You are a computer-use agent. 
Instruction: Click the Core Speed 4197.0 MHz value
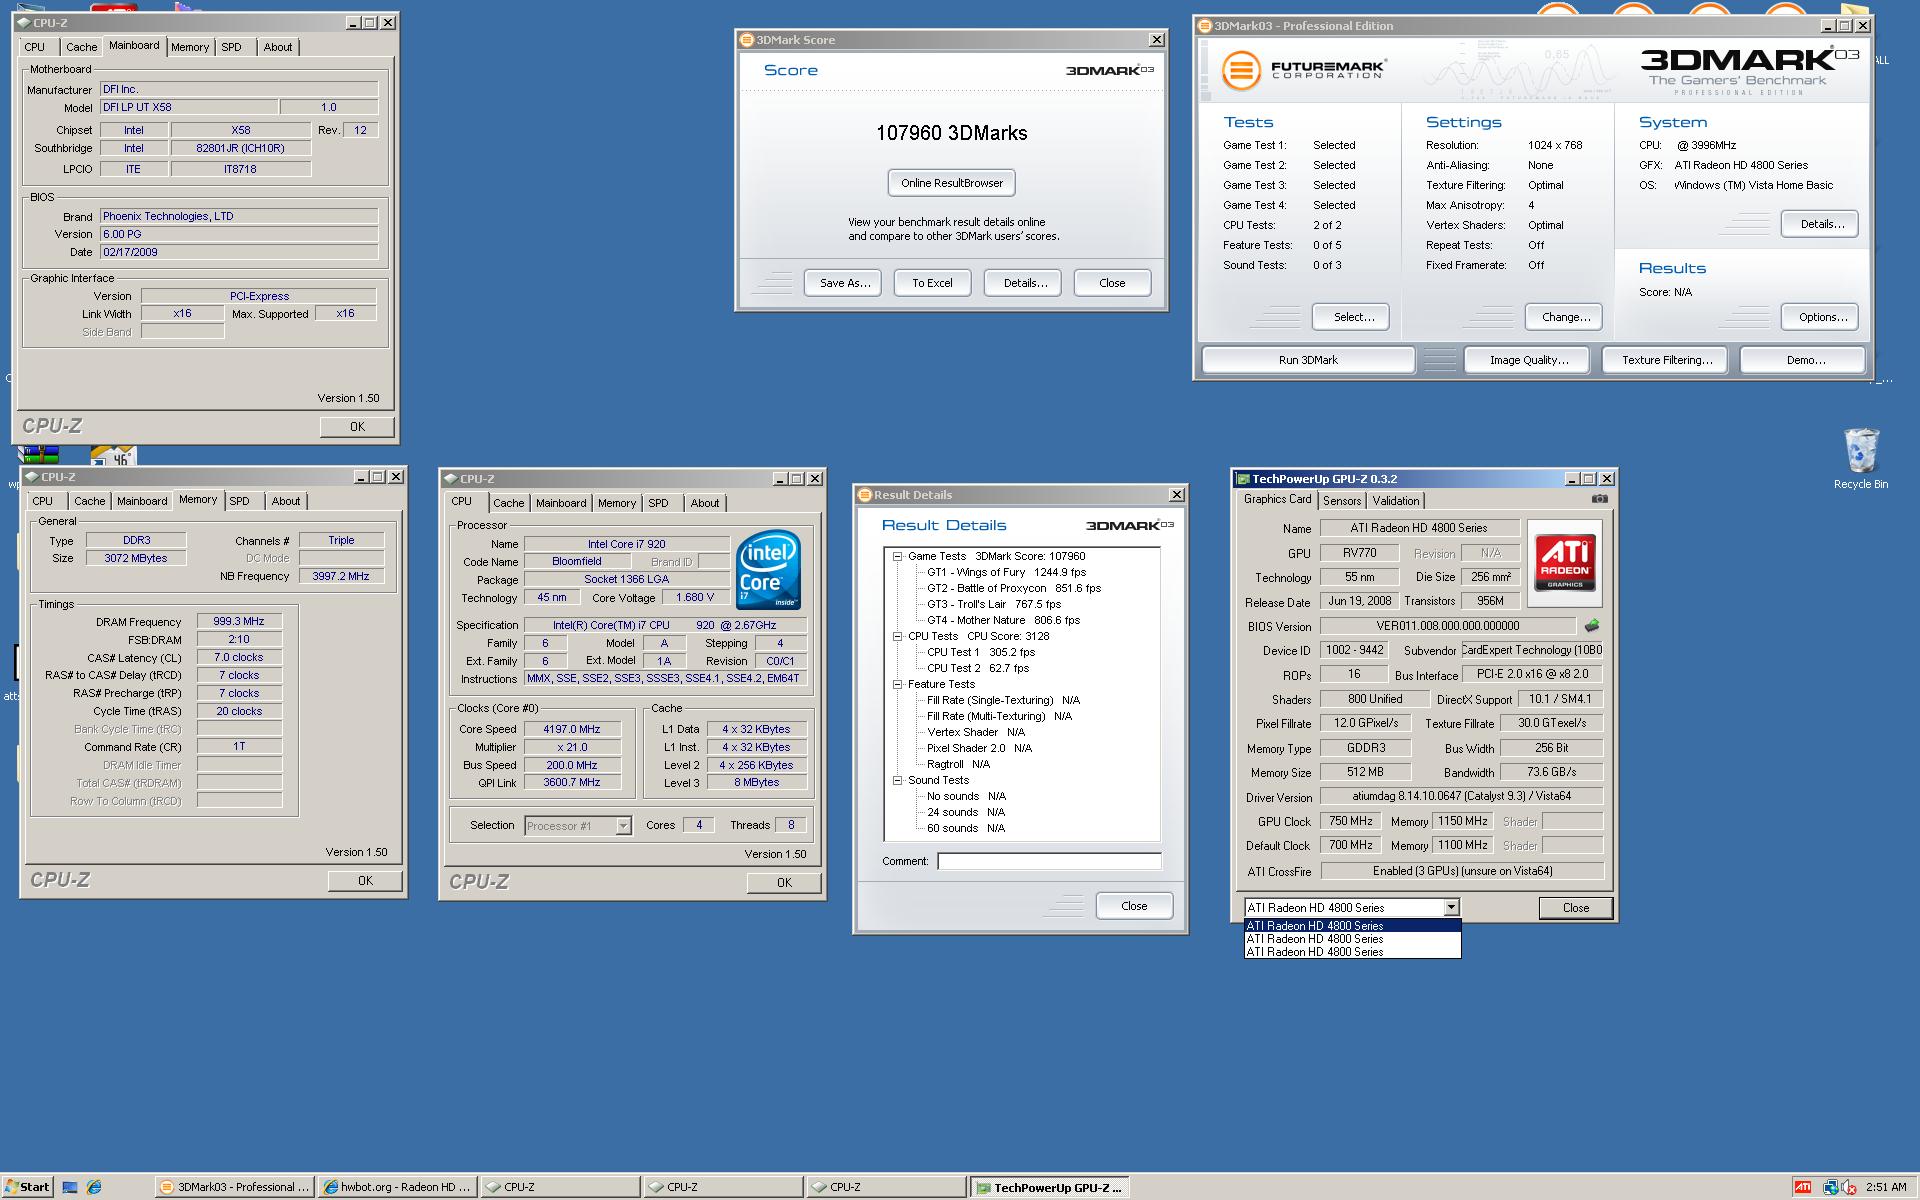(572, 729)
